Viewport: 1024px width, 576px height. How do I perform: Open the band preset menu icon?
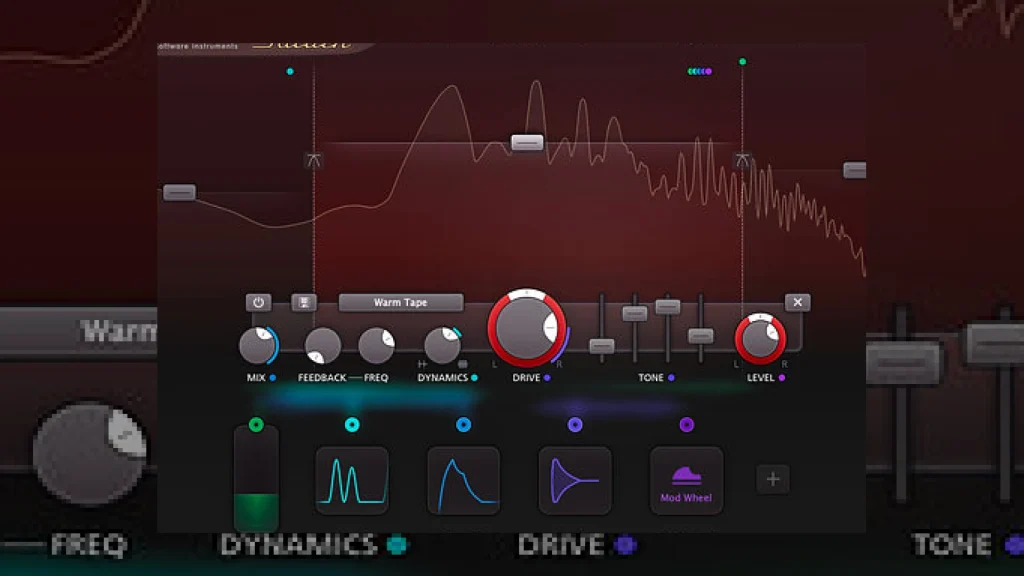[304, 302]
